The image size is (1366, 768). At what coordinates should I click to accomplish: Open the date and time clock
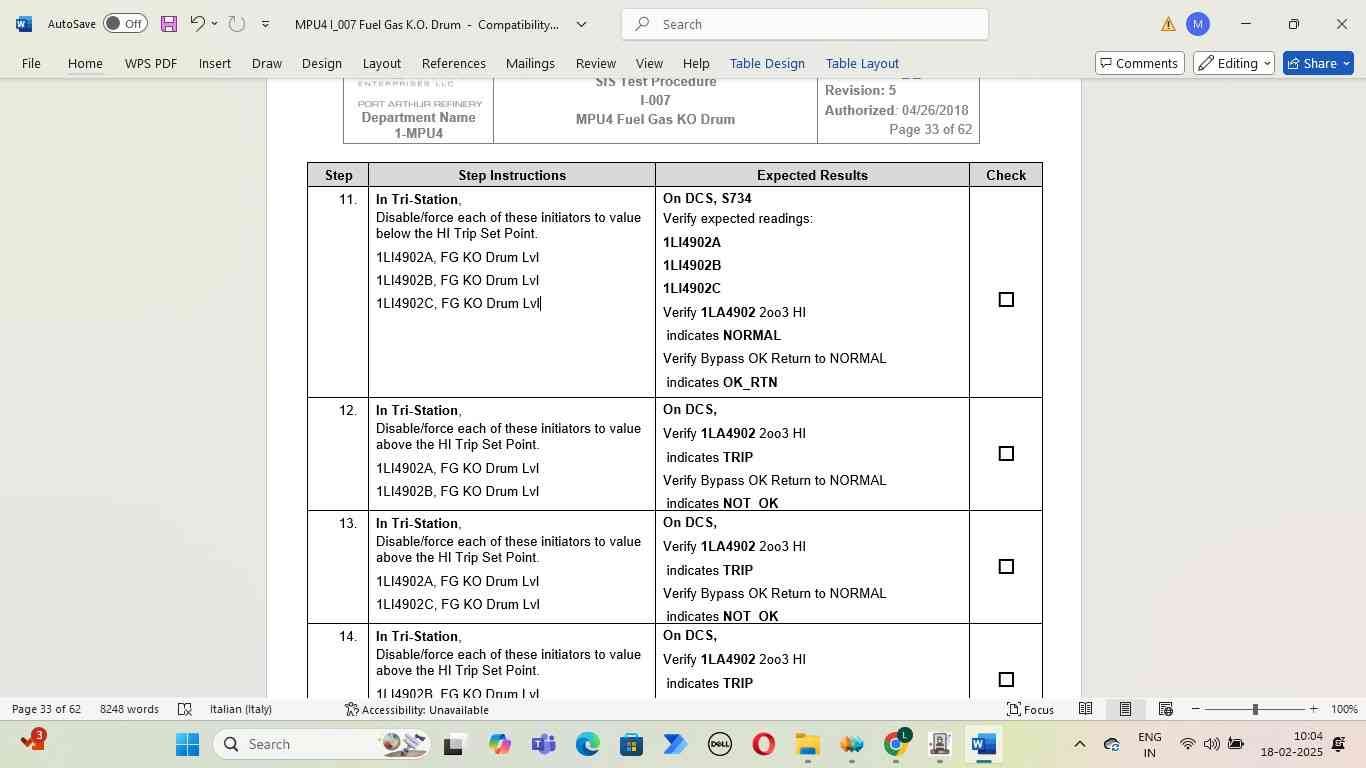pos(1291,744)
